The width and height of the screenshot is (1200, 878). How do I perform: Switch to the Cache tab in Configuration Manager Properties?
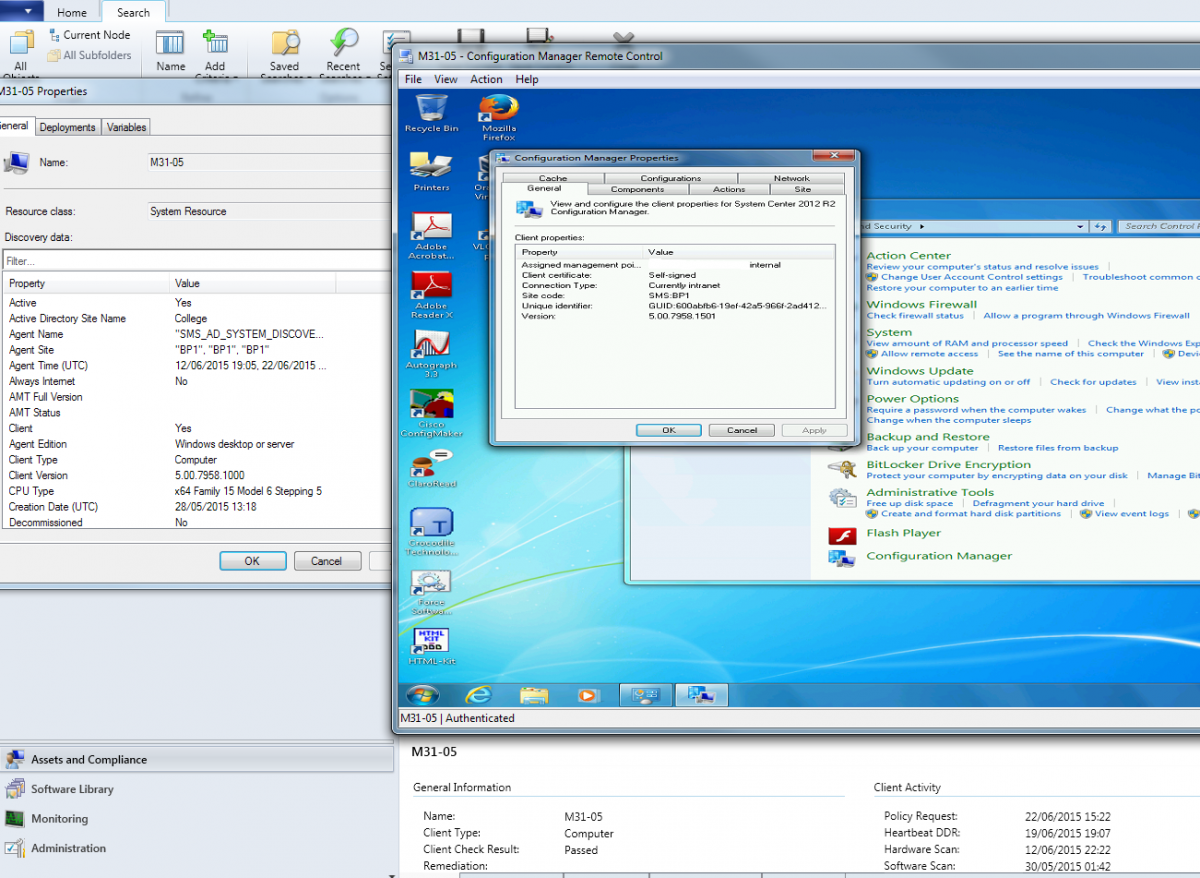click(x=553, y=178)
